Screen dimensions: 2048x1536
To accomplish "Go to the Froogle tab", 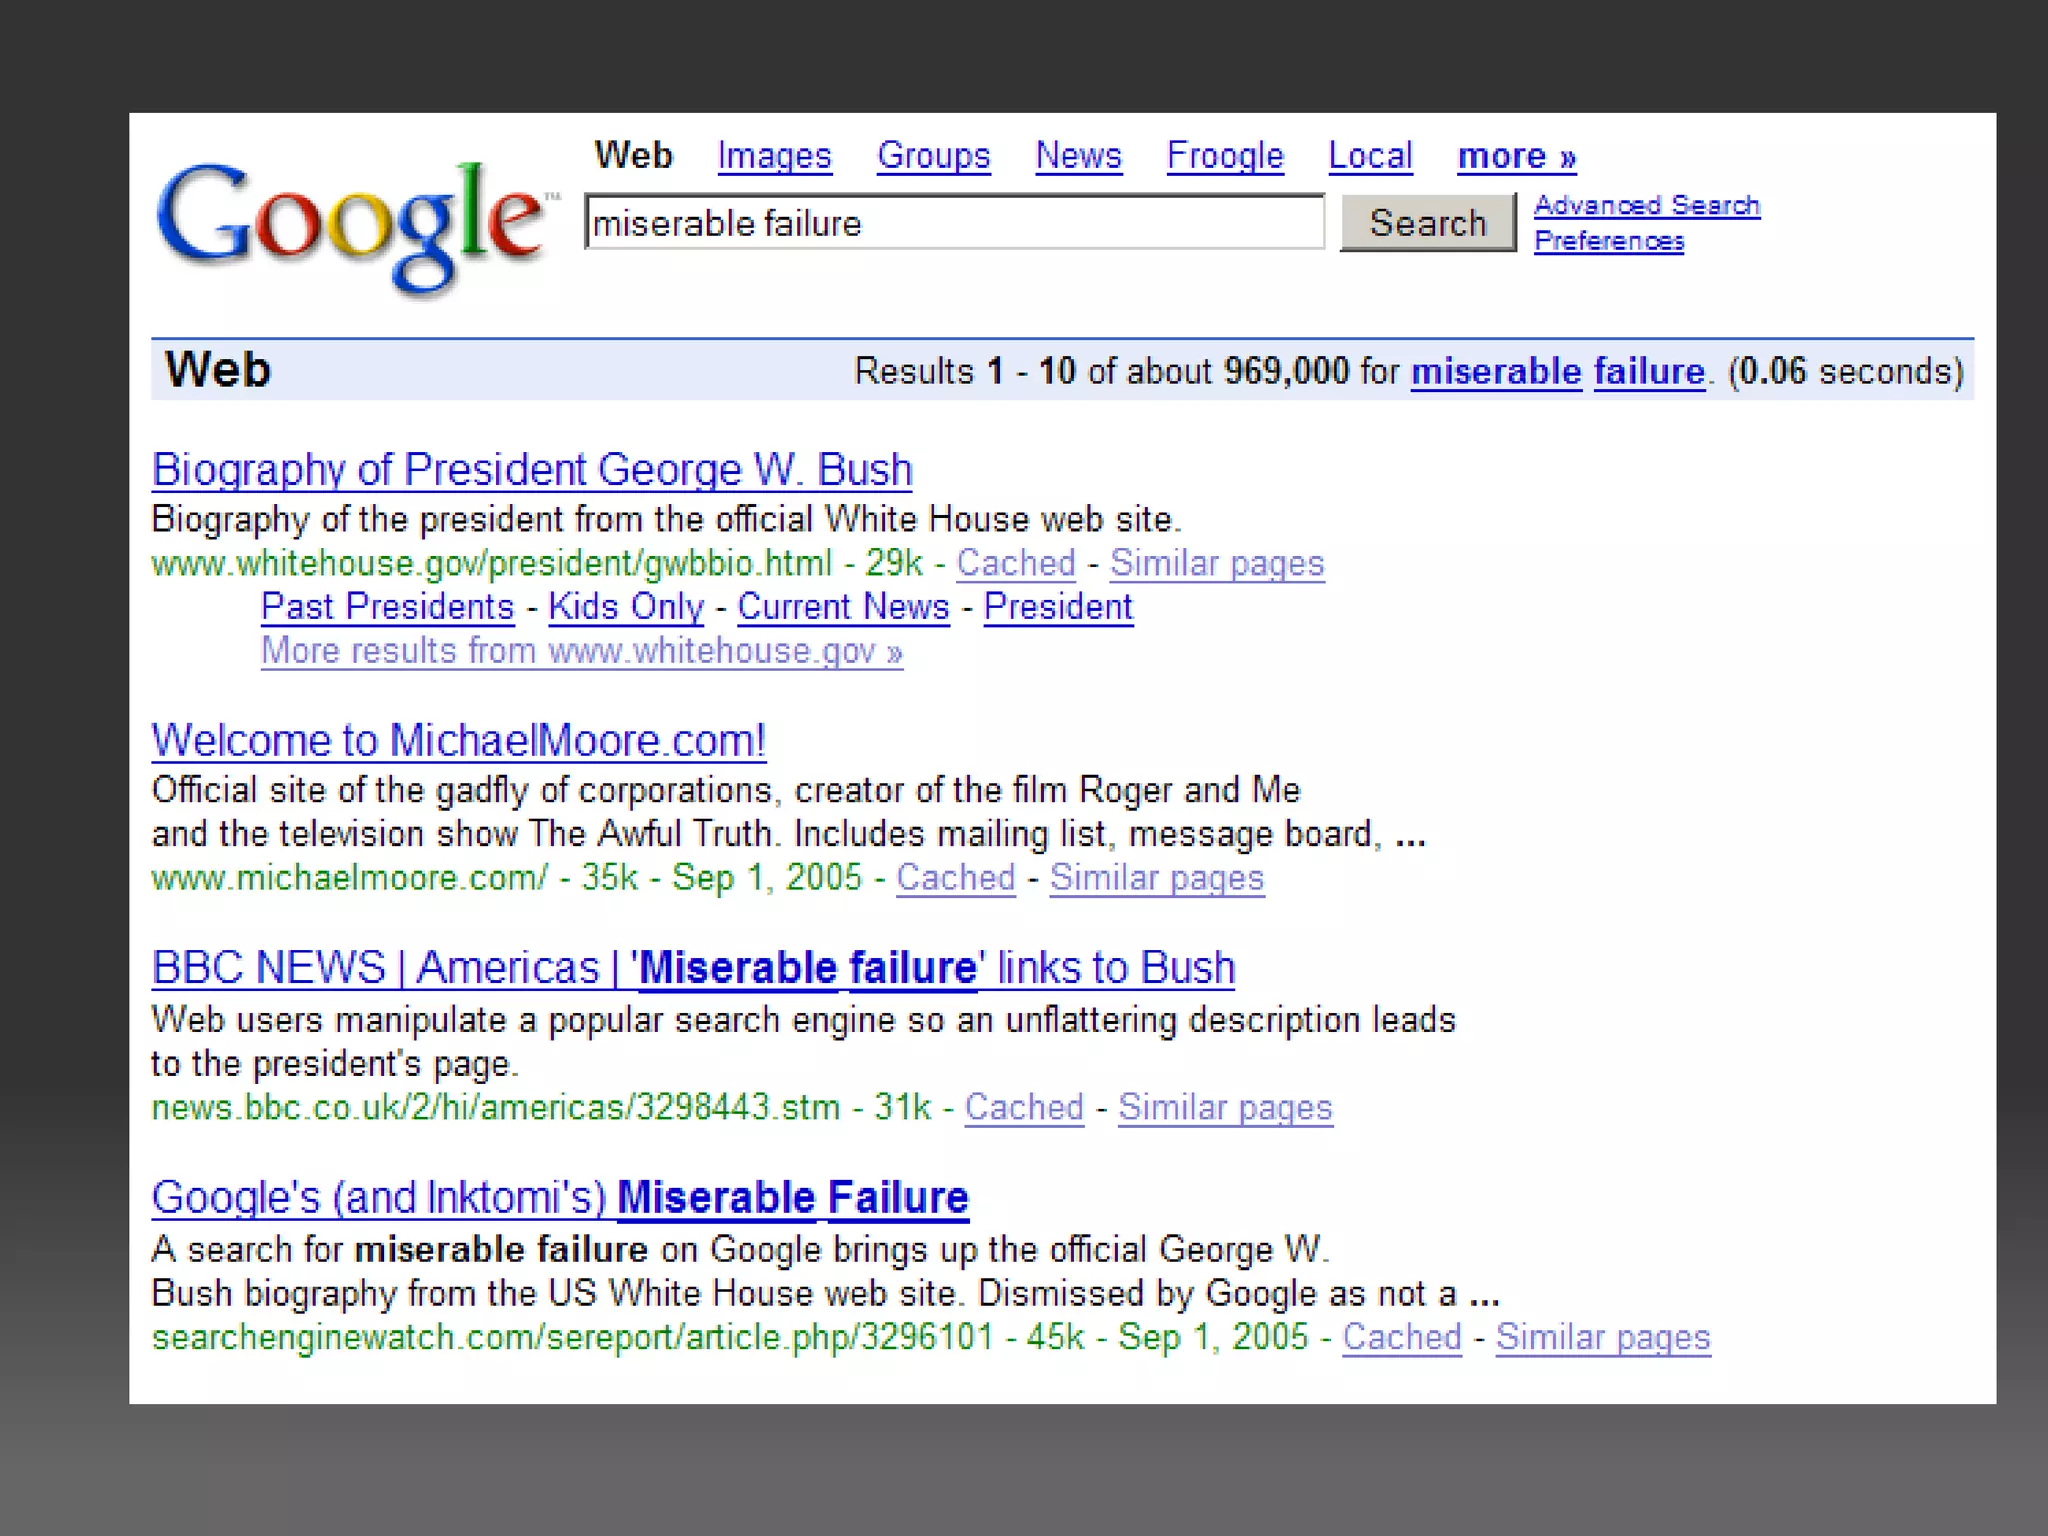I will pos(1224,156).
